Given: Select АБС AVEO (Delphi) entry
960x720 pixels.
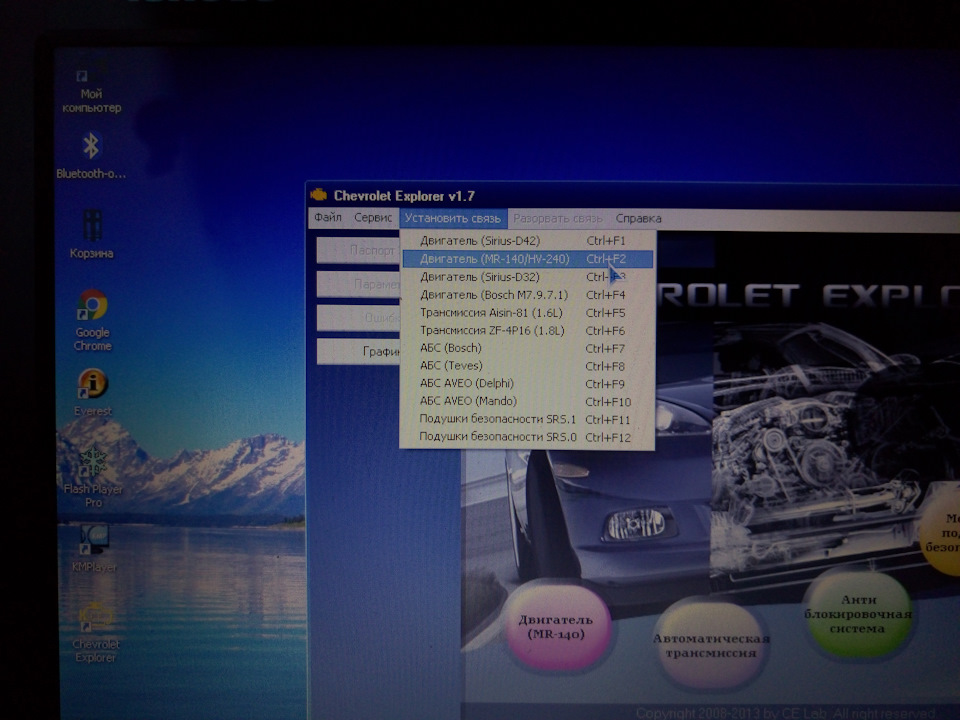Looking at the screenshot, I should [x=527, y=383].
